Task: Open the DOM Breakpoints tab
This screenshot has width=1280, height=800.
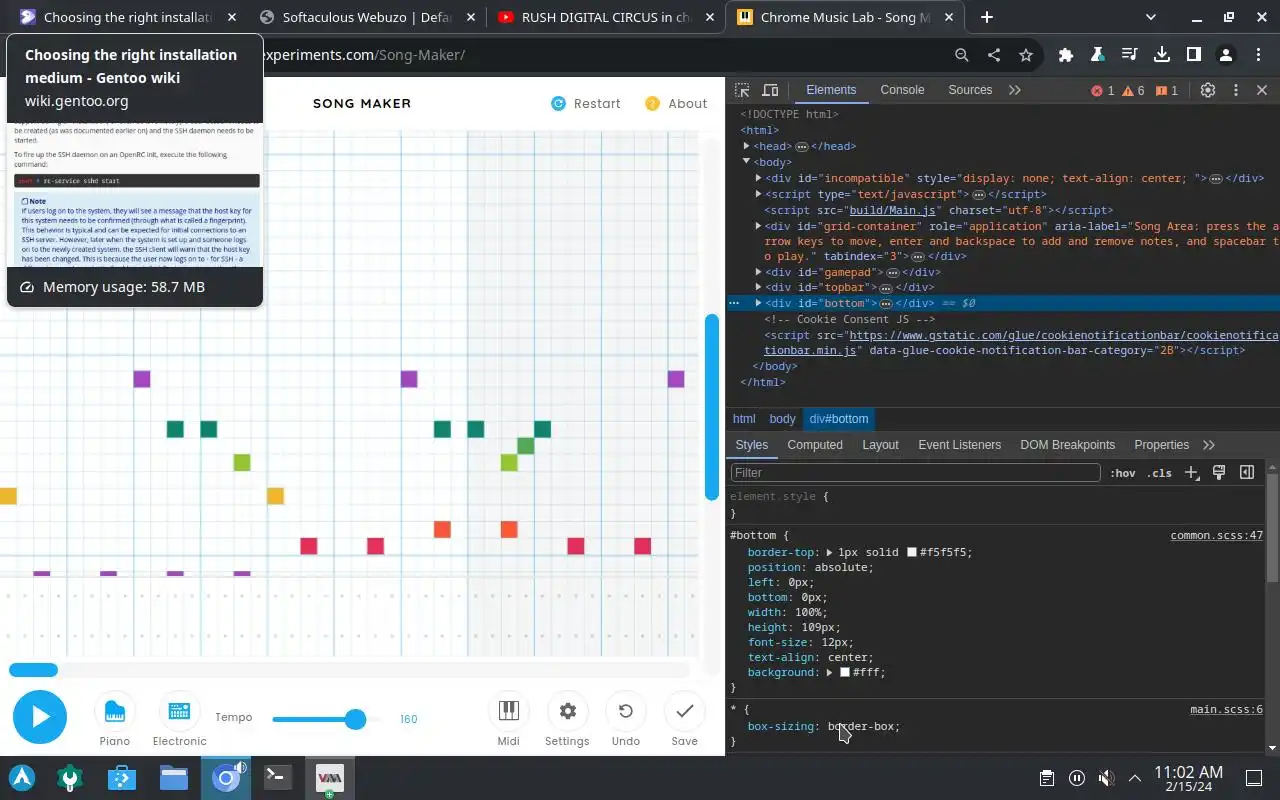Action: pos(1067,445)
